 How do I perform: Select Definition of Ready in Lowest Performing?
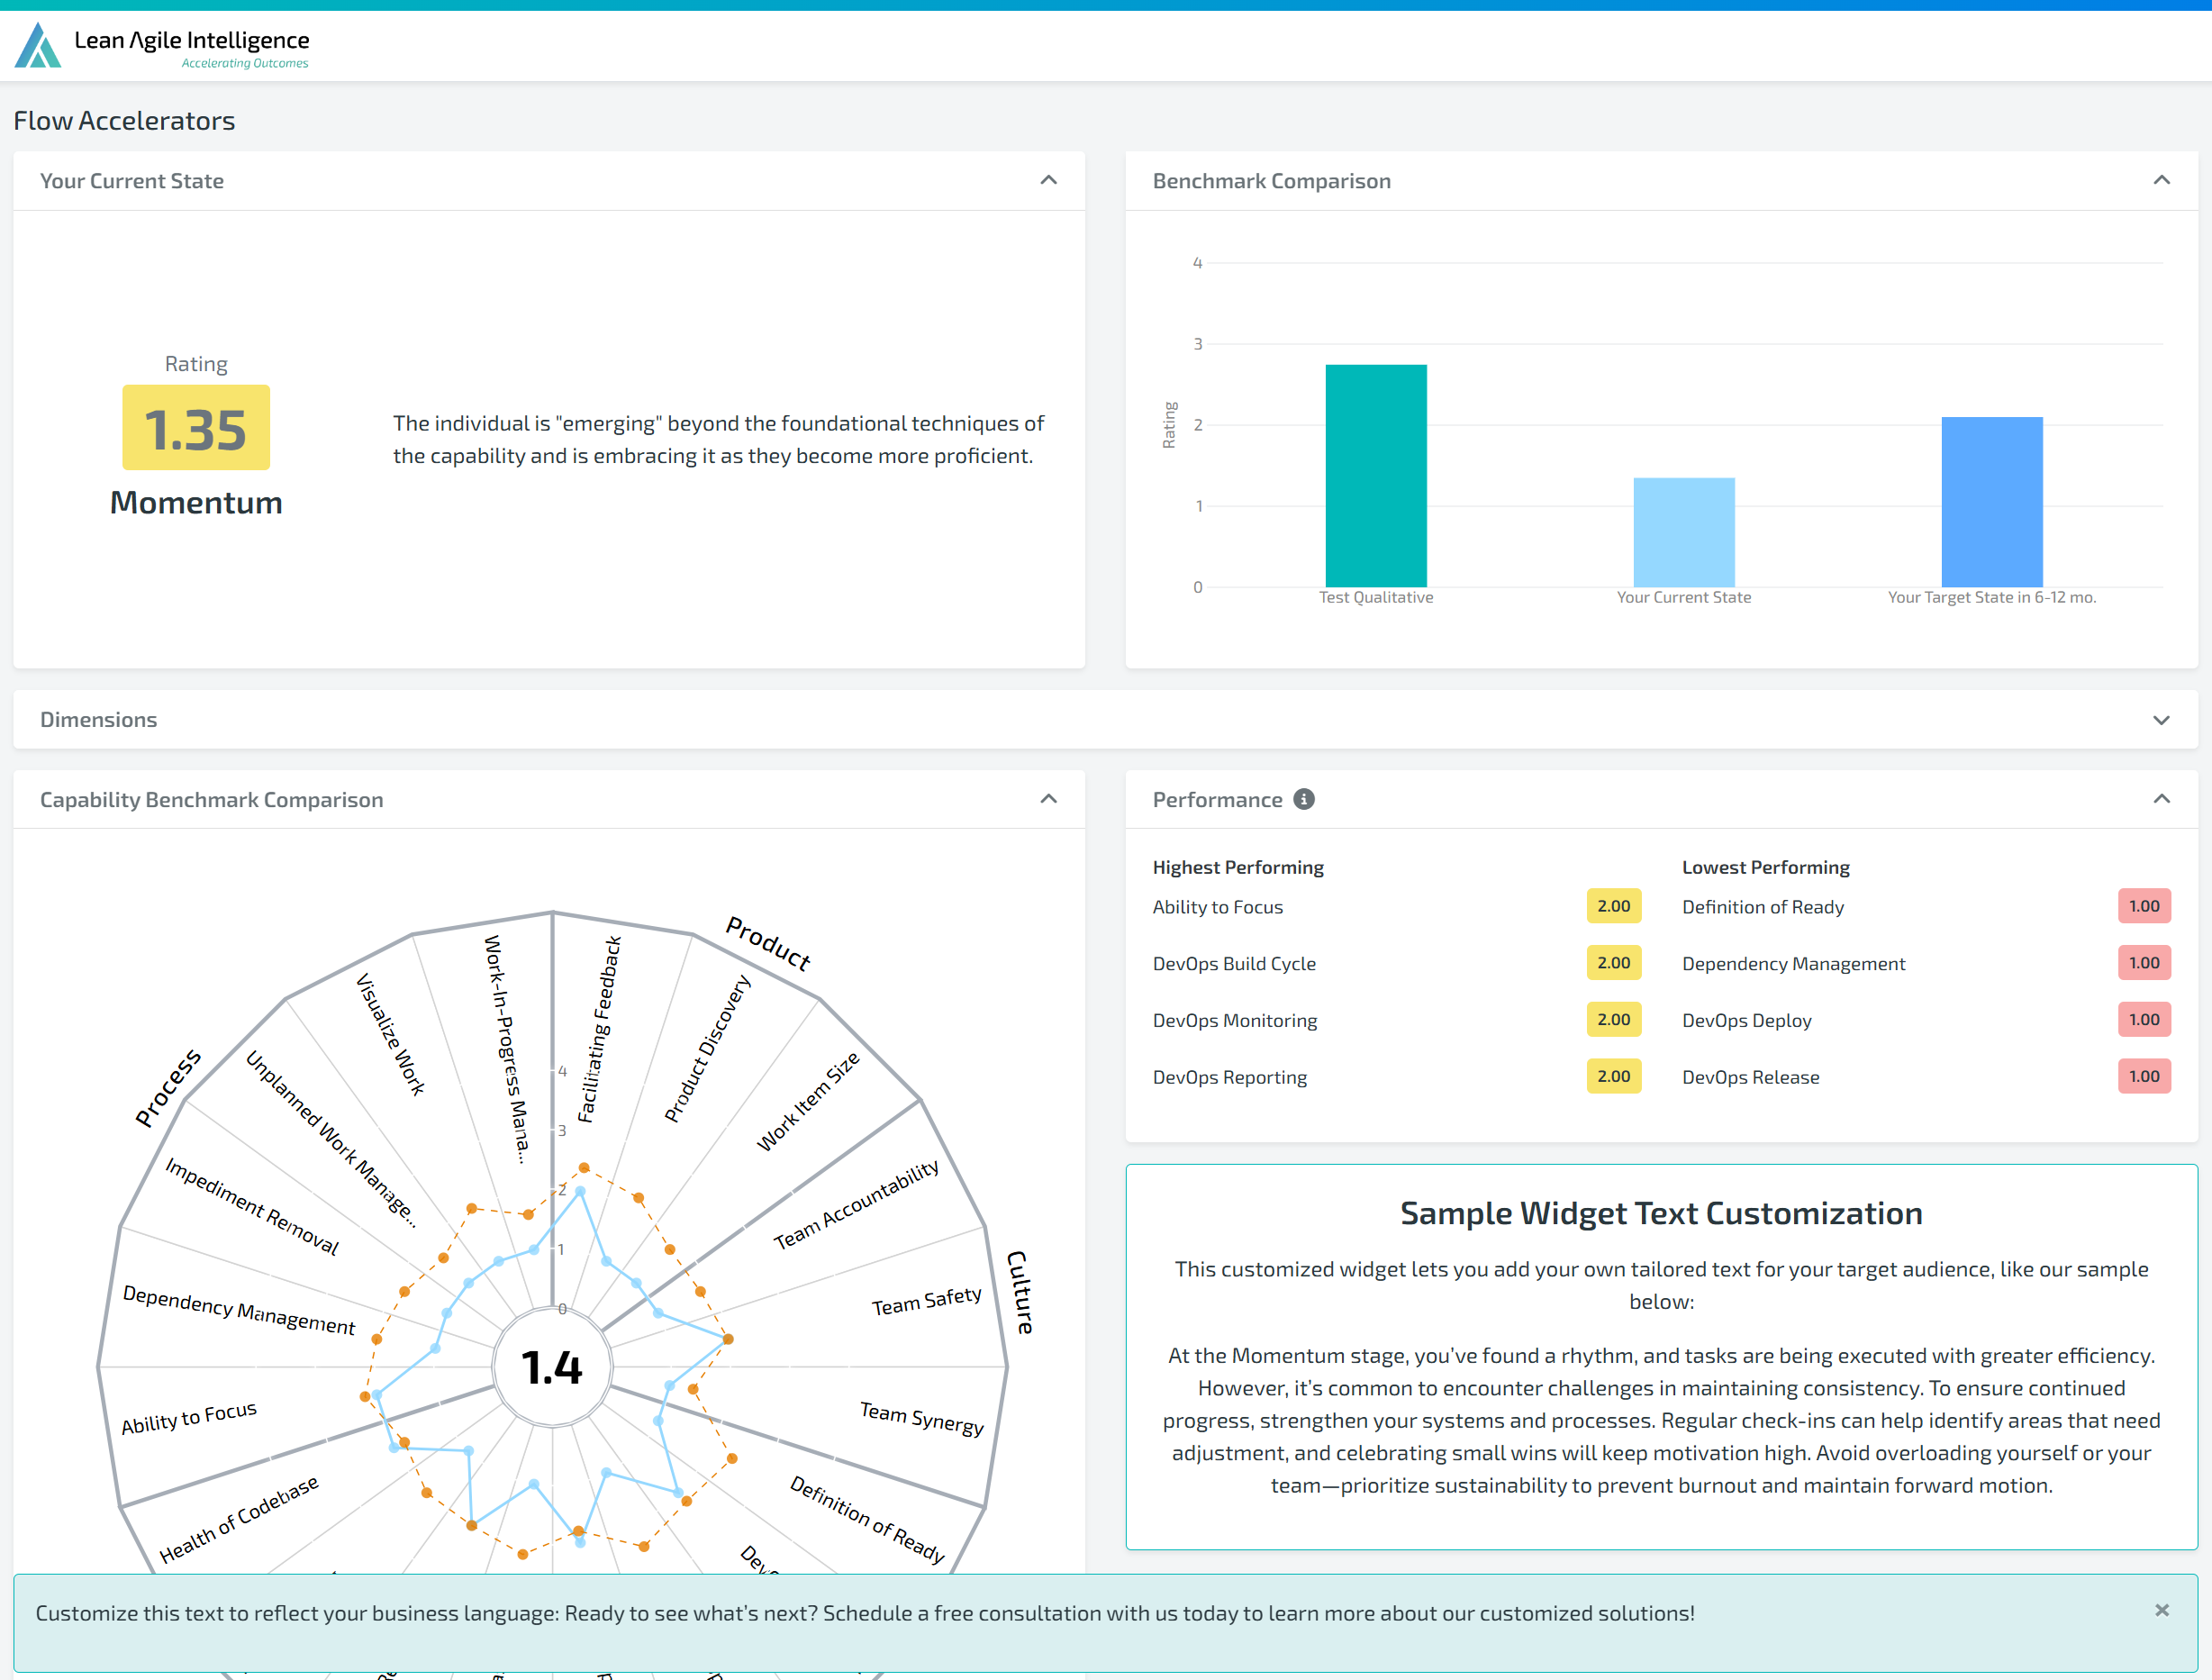point(1763,907)
